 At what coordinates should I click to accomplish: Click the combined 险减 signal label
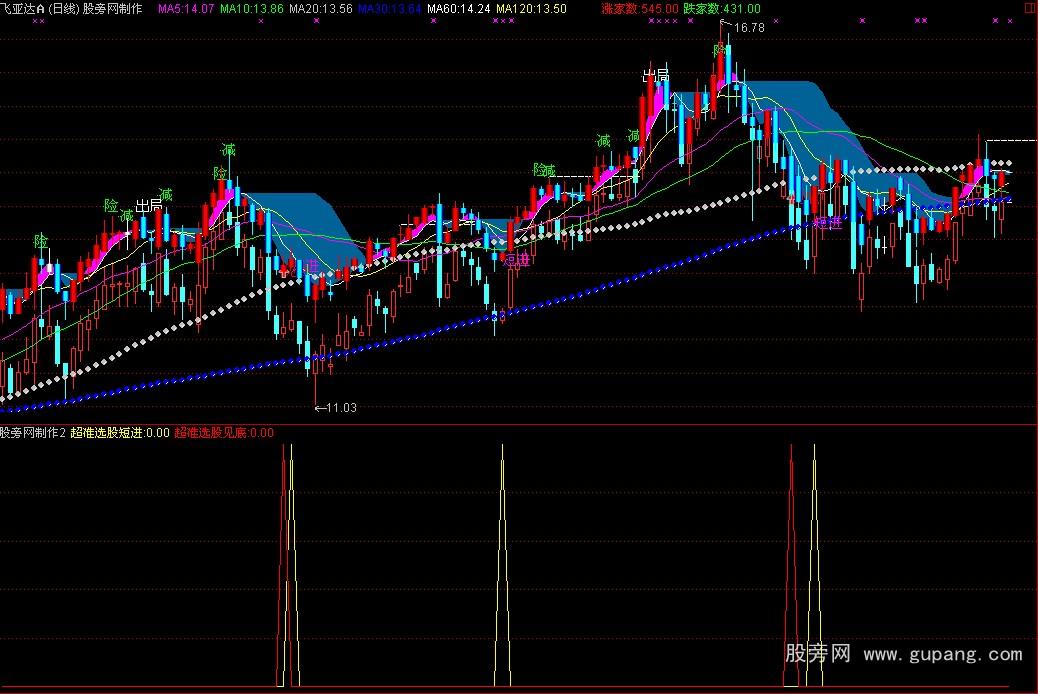pos(543,170)
